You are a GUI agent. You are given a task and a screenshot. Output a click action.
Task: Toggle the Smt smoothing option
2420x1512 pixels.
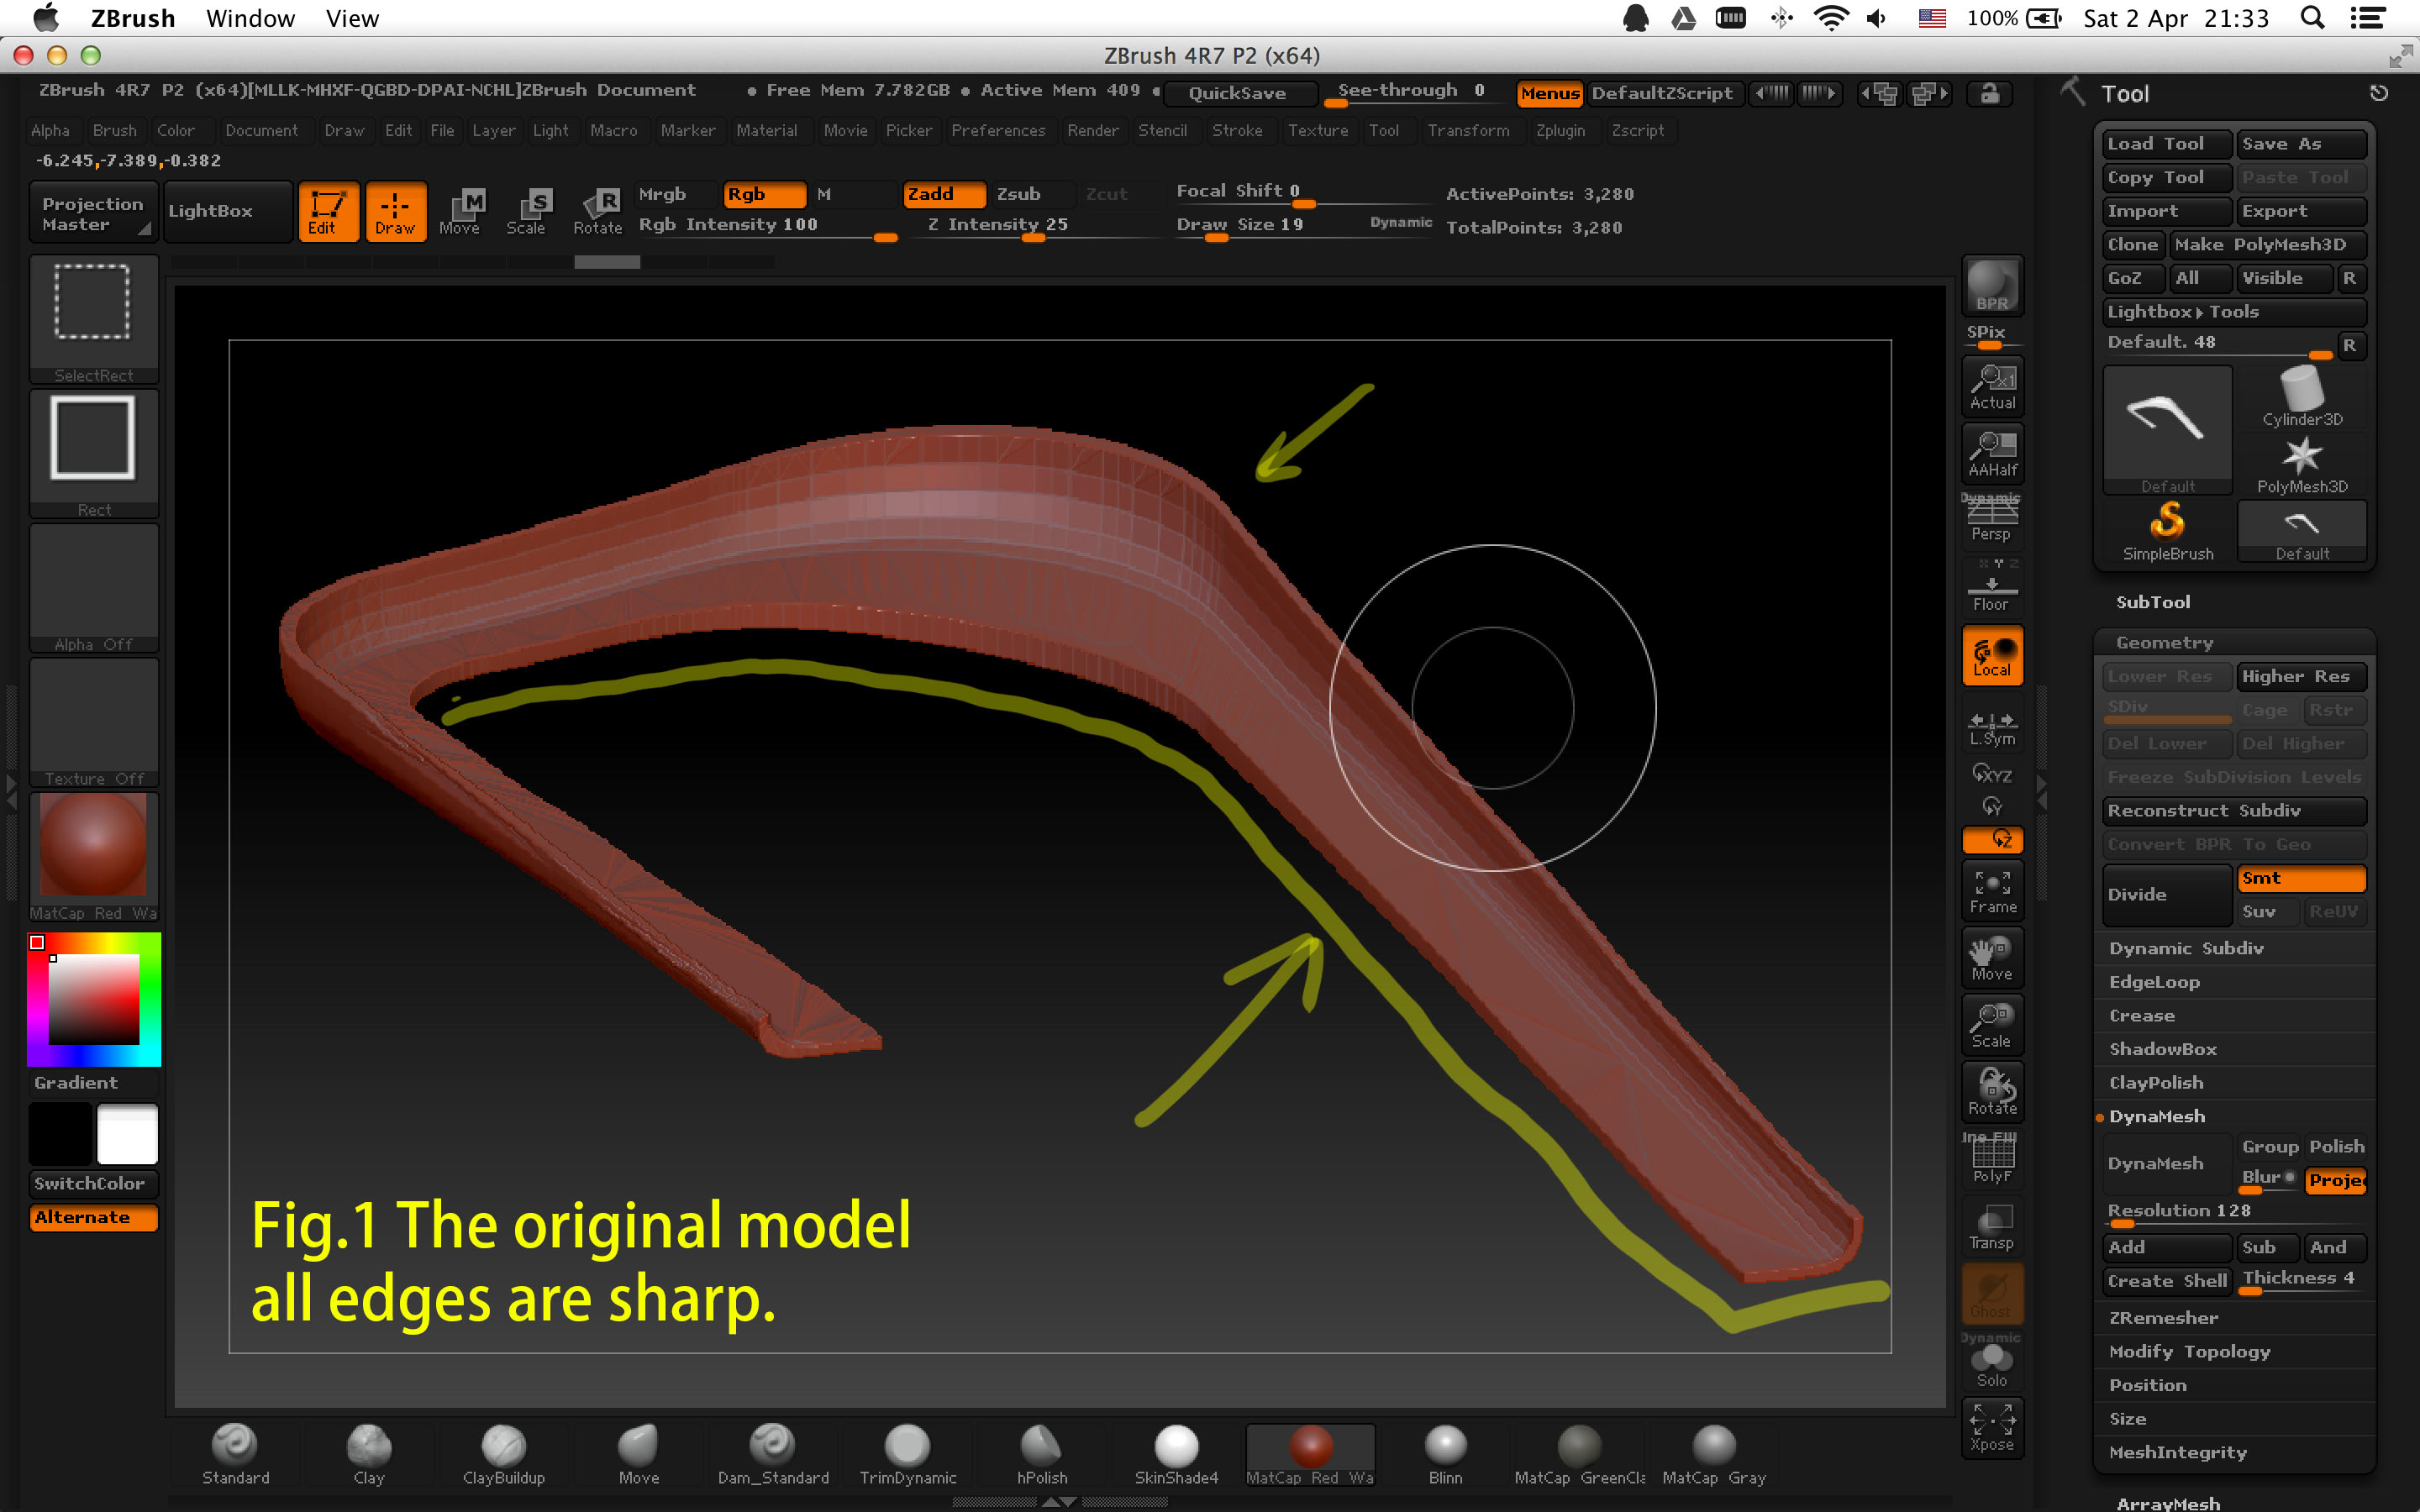coord(2301,878)
